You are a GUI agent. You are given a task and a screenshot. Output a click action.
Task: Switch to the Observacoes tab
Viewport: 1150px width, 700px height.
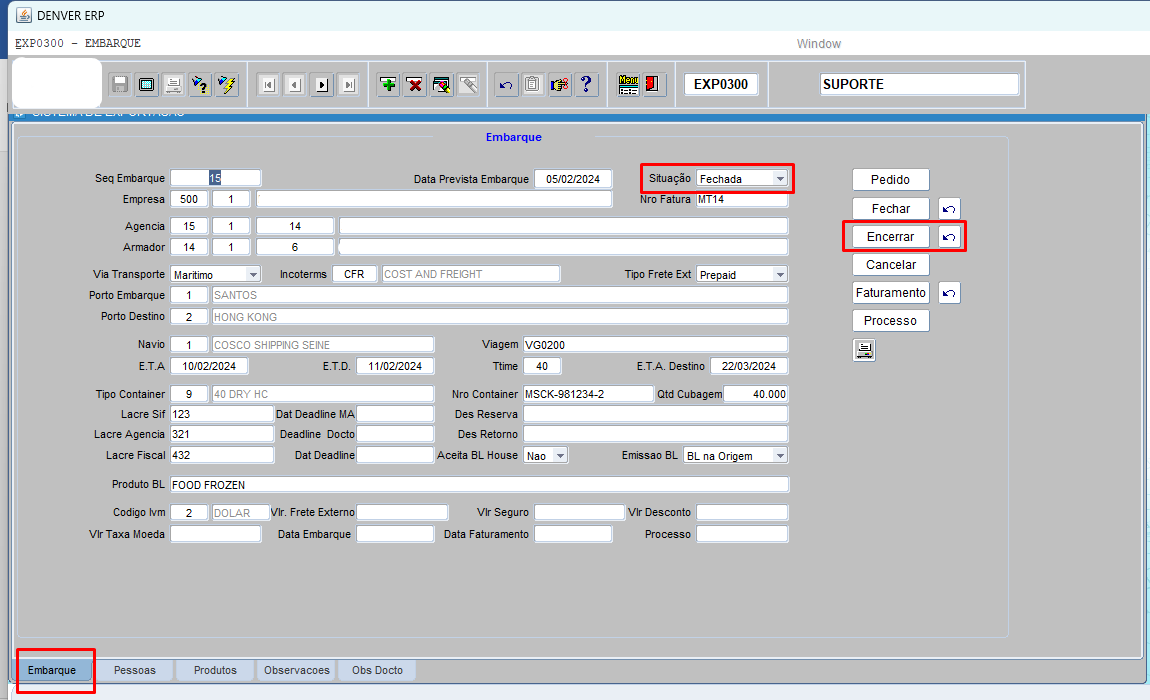[x=297, y=670]
